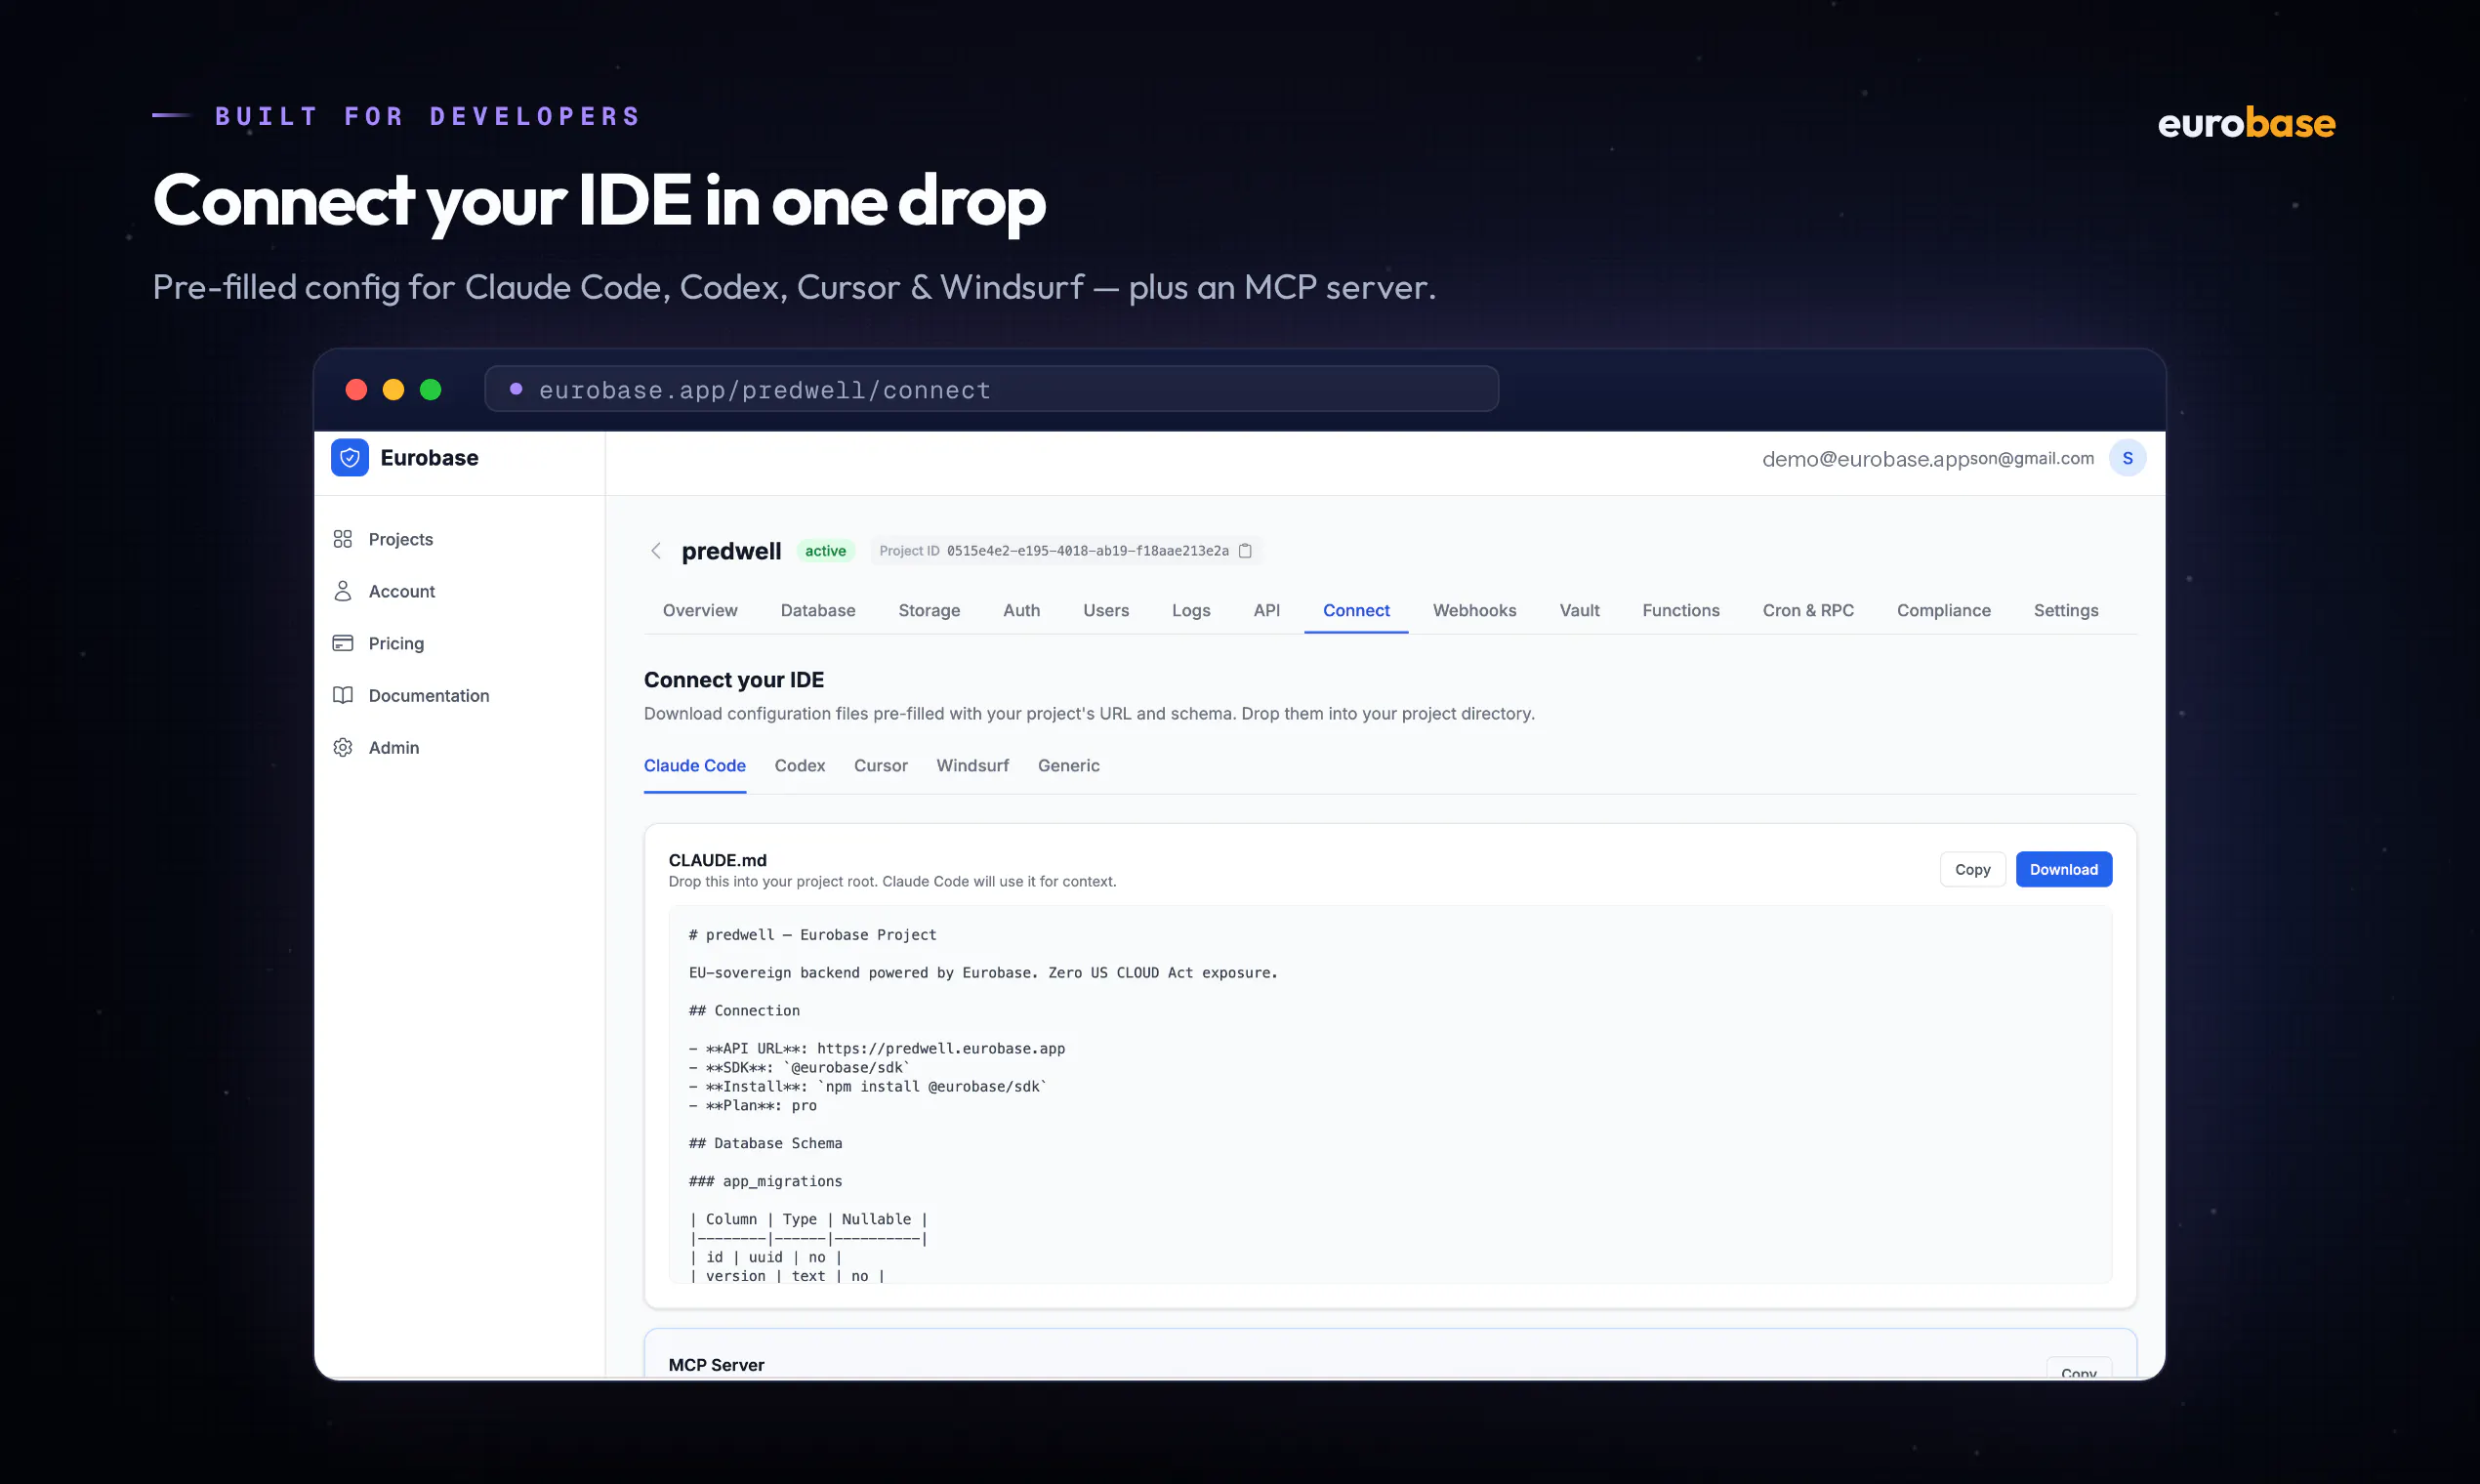2480x1484 pixels.
Task: Click the Pricing card icon in sidebar
Action: pos(343,643)
